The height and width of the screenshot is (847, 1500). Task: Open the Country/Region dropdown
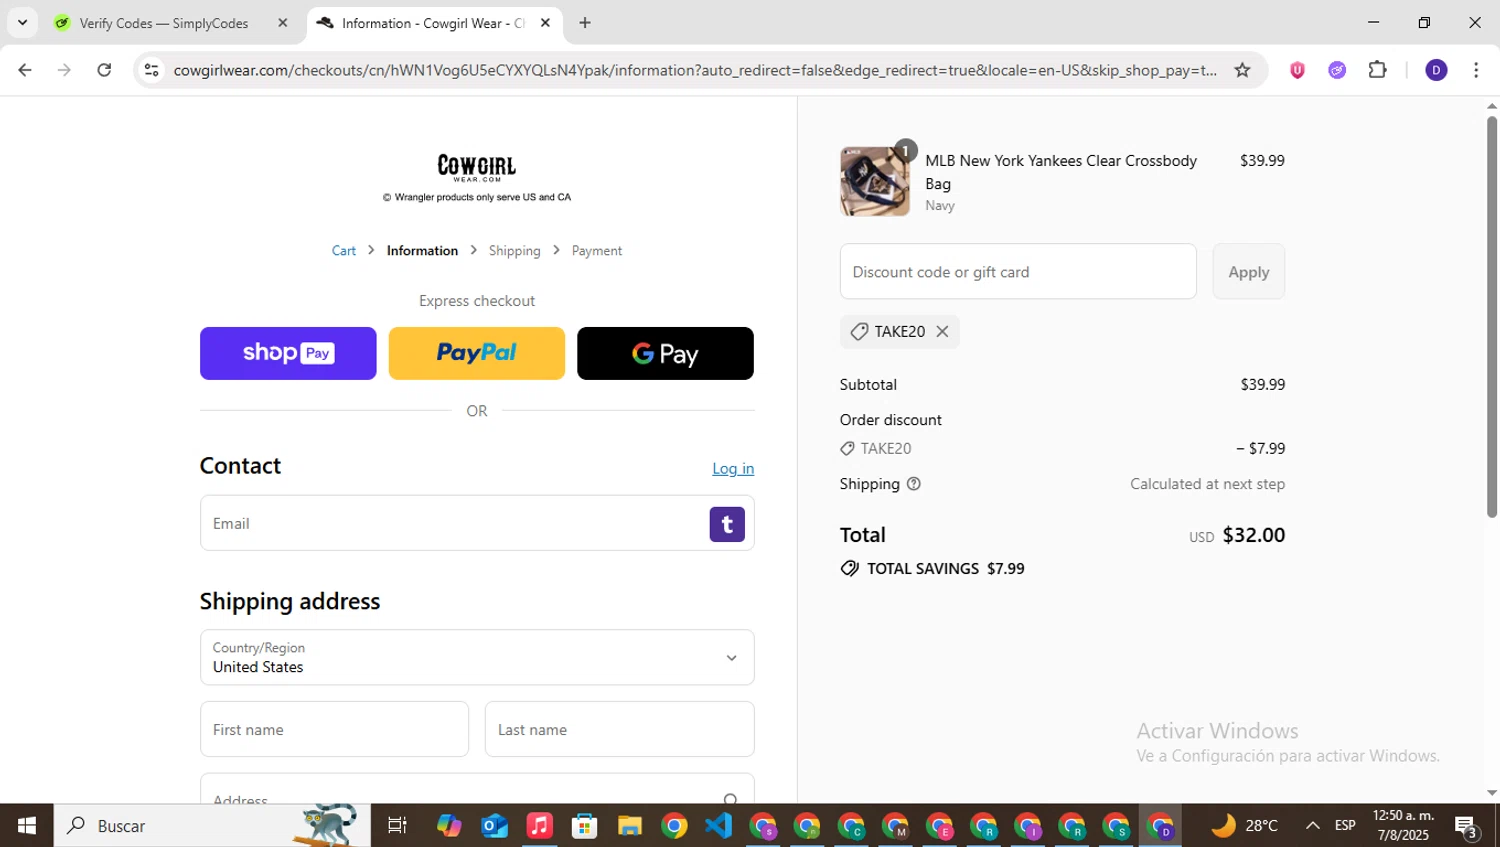477,657
